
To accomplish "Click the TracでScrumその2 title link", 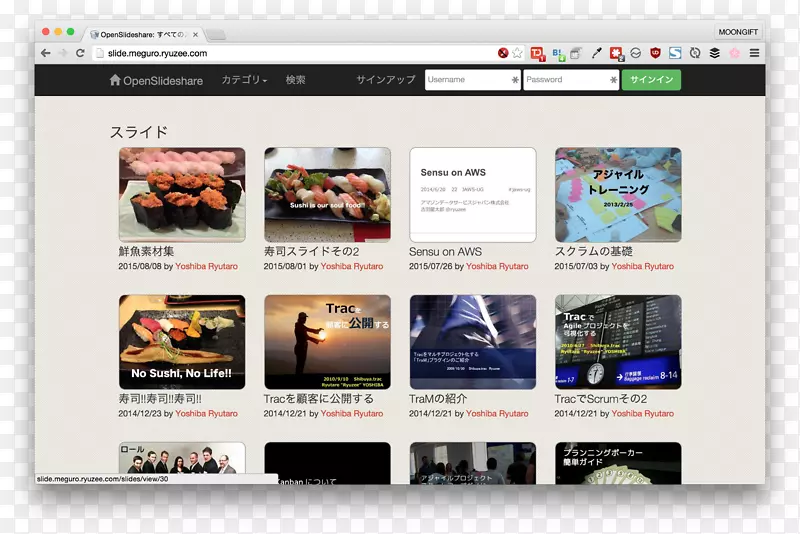I will 601,399.
